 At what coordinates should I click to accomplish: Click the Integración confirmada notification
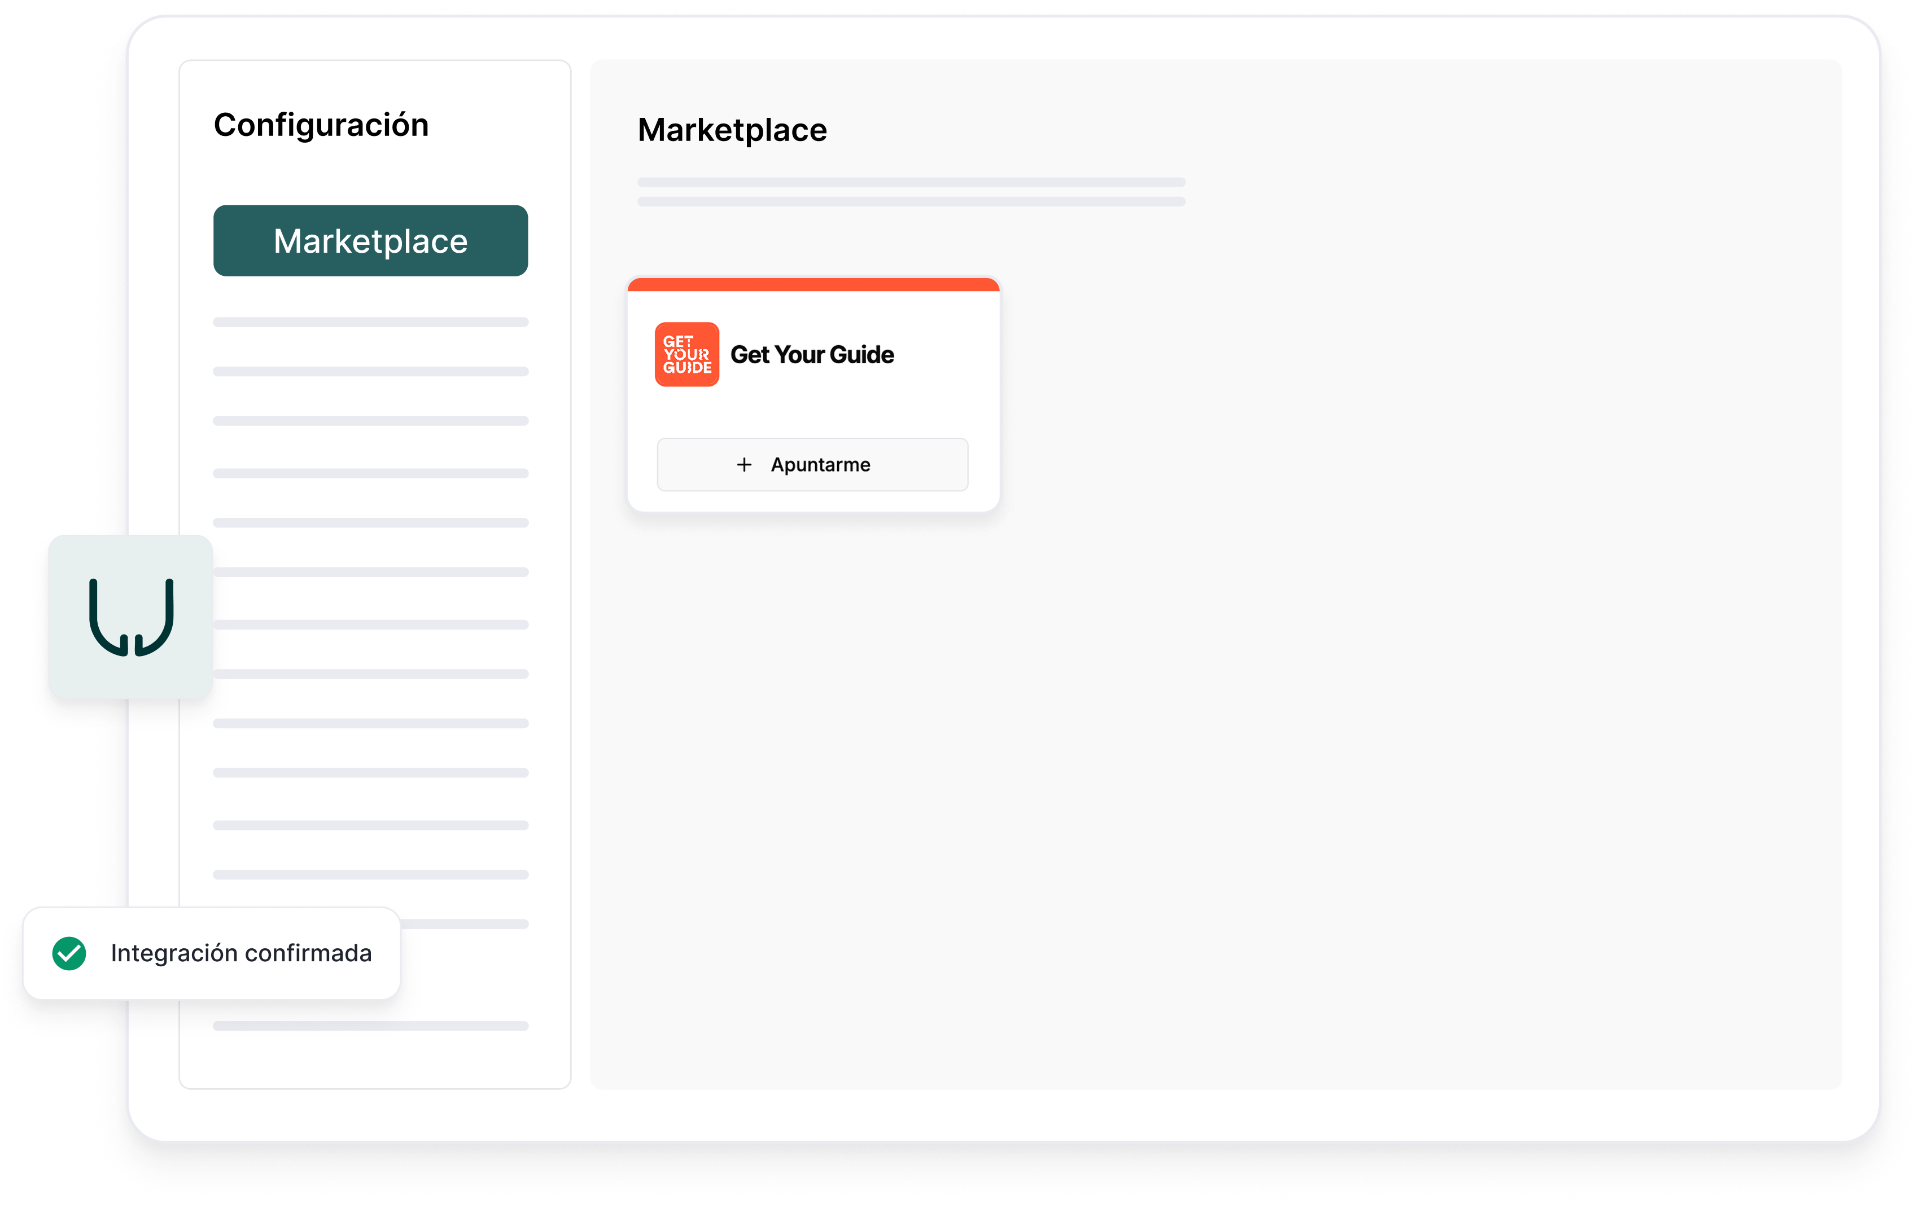212,953
